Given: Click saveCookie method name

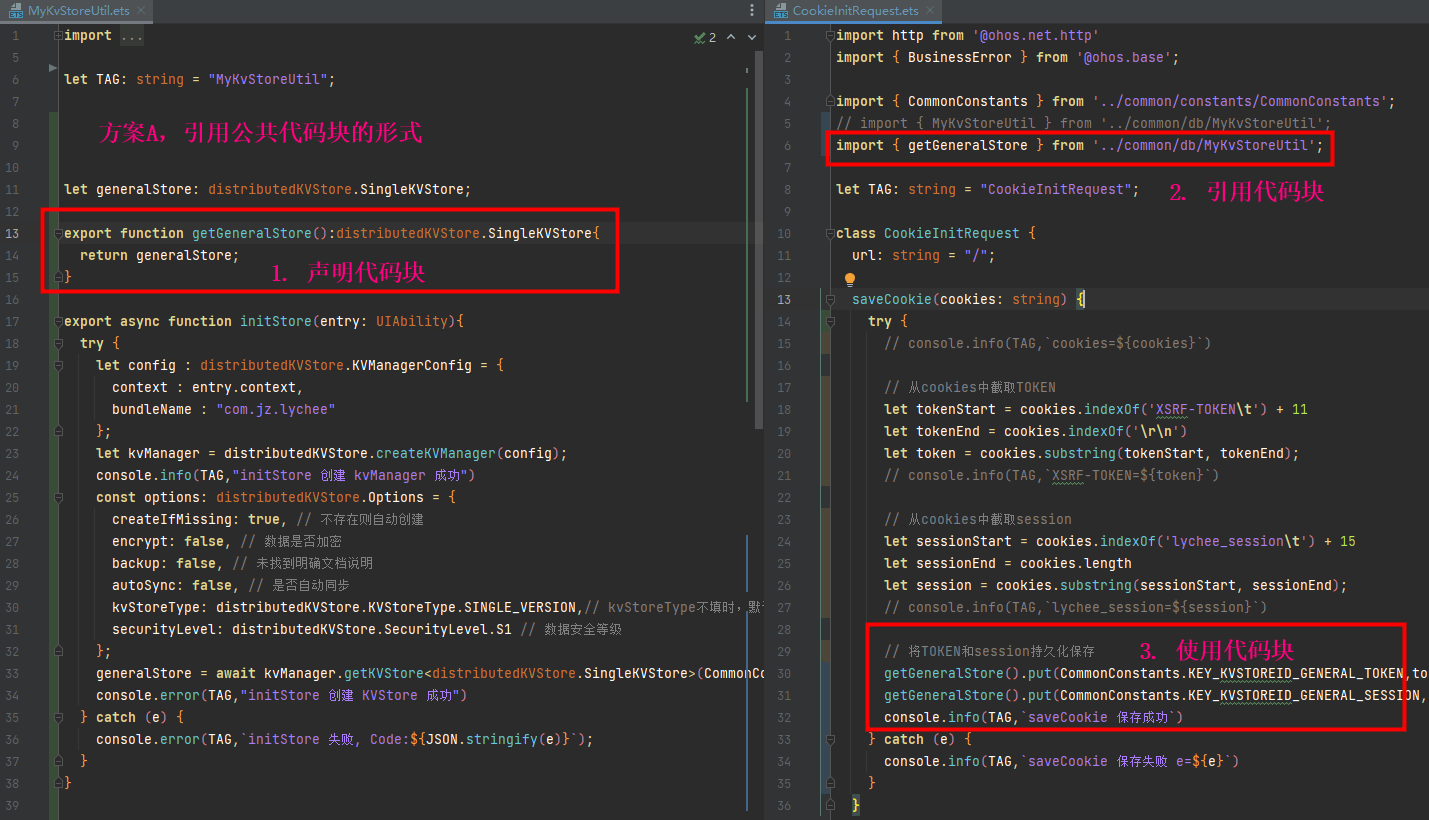Looking at the screenshot, I should pyautogui.click(x=892, y=299).
